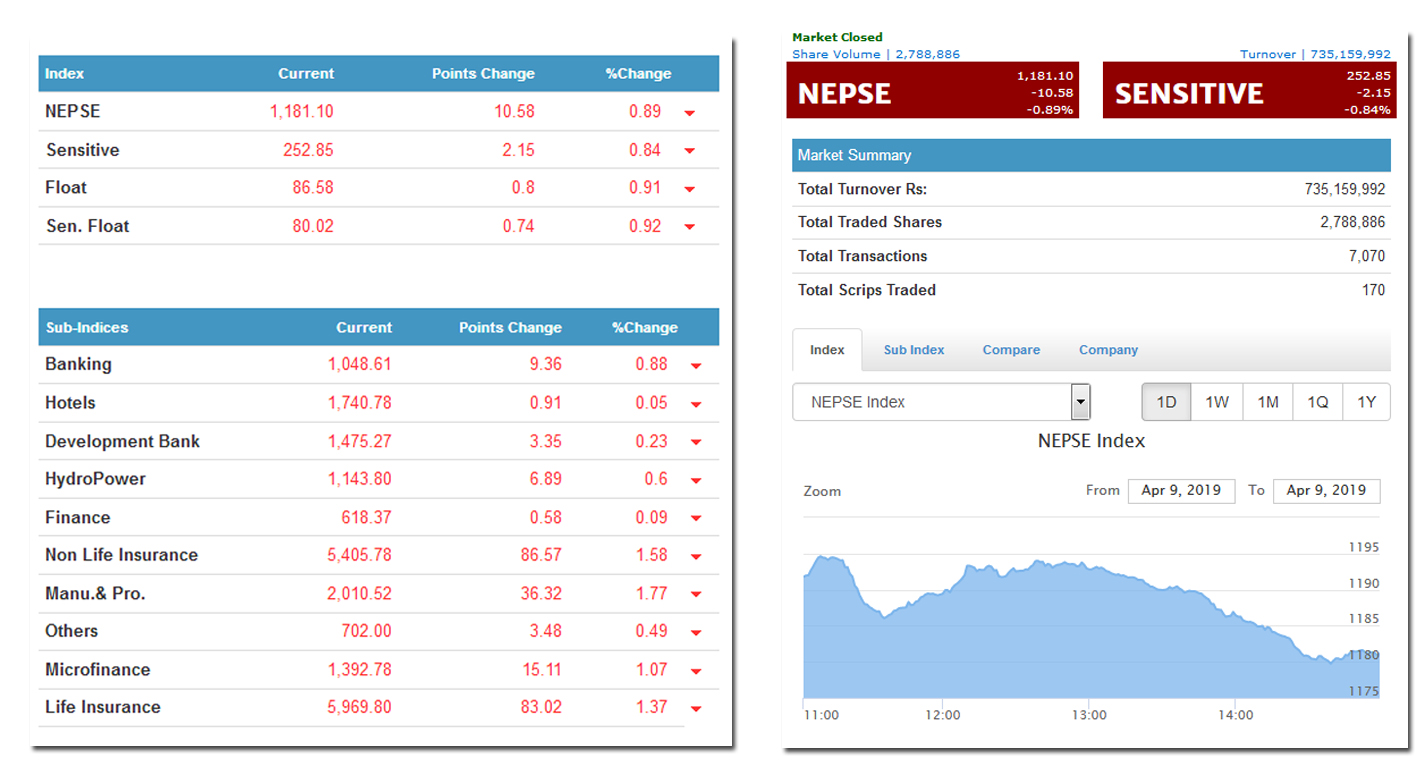Click the Total Transactions value 7,070
The height and width of the screenshot is (767, 1424).
(1367, 256)
